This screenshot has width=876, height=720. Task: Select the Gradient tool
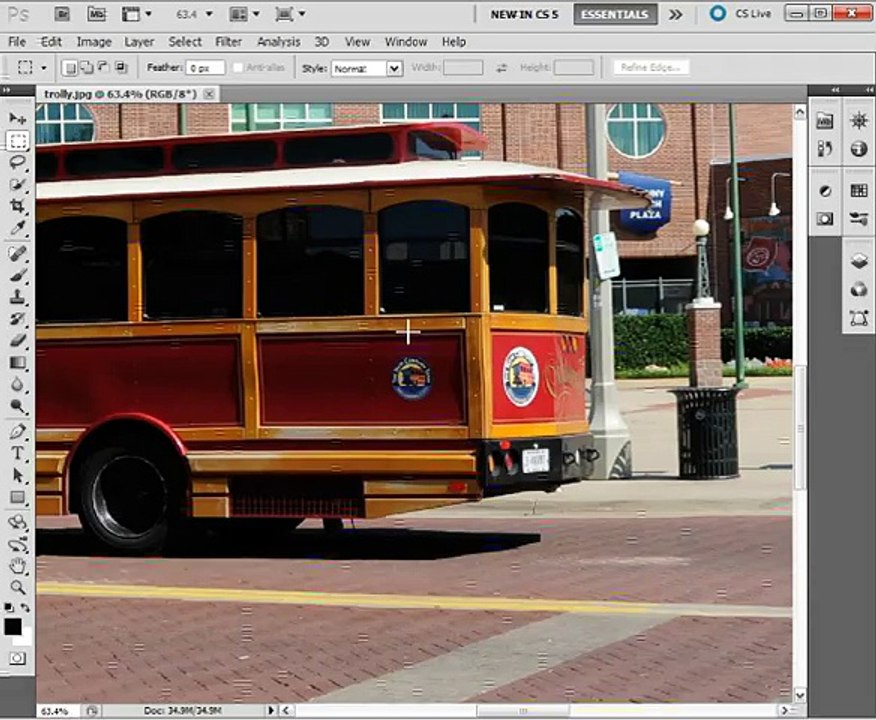point(17,363)
